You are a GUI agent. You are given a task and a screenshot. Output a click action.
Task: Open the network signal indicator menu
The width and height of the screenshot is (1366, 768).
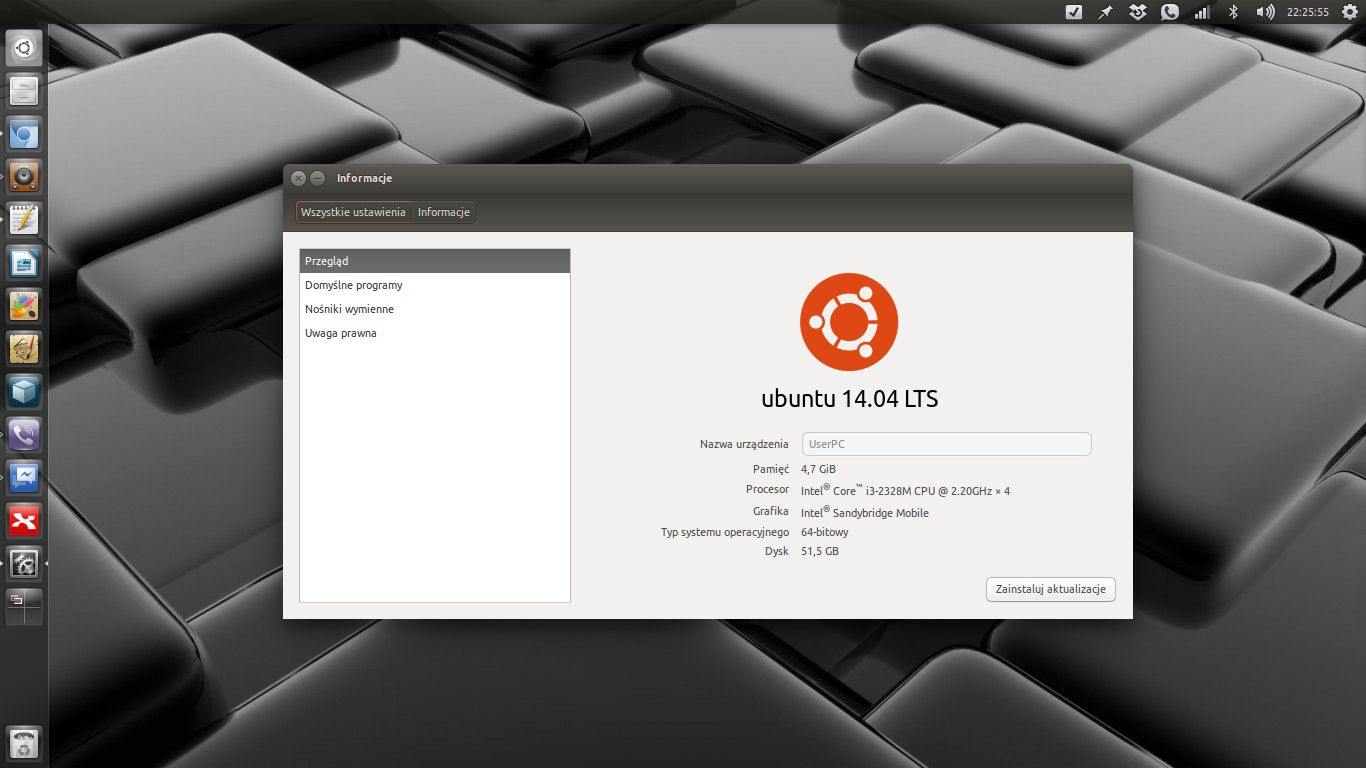pyautogui.click(x=1201, y=12)
